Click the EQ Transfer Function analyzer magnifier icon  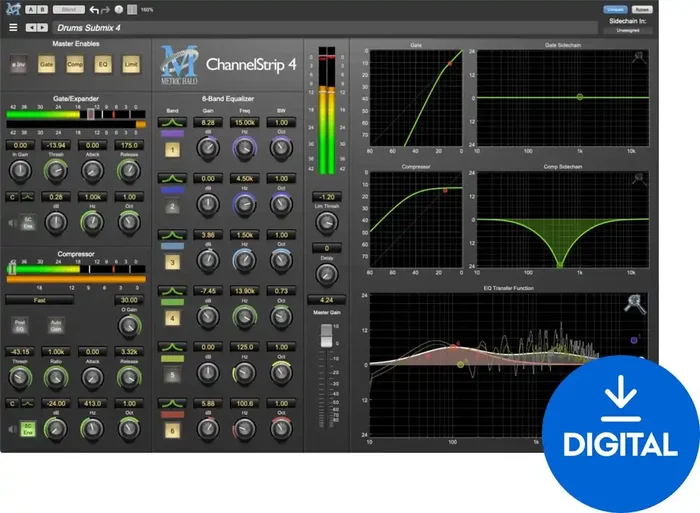pyautogui.click(x=635, y=304)
